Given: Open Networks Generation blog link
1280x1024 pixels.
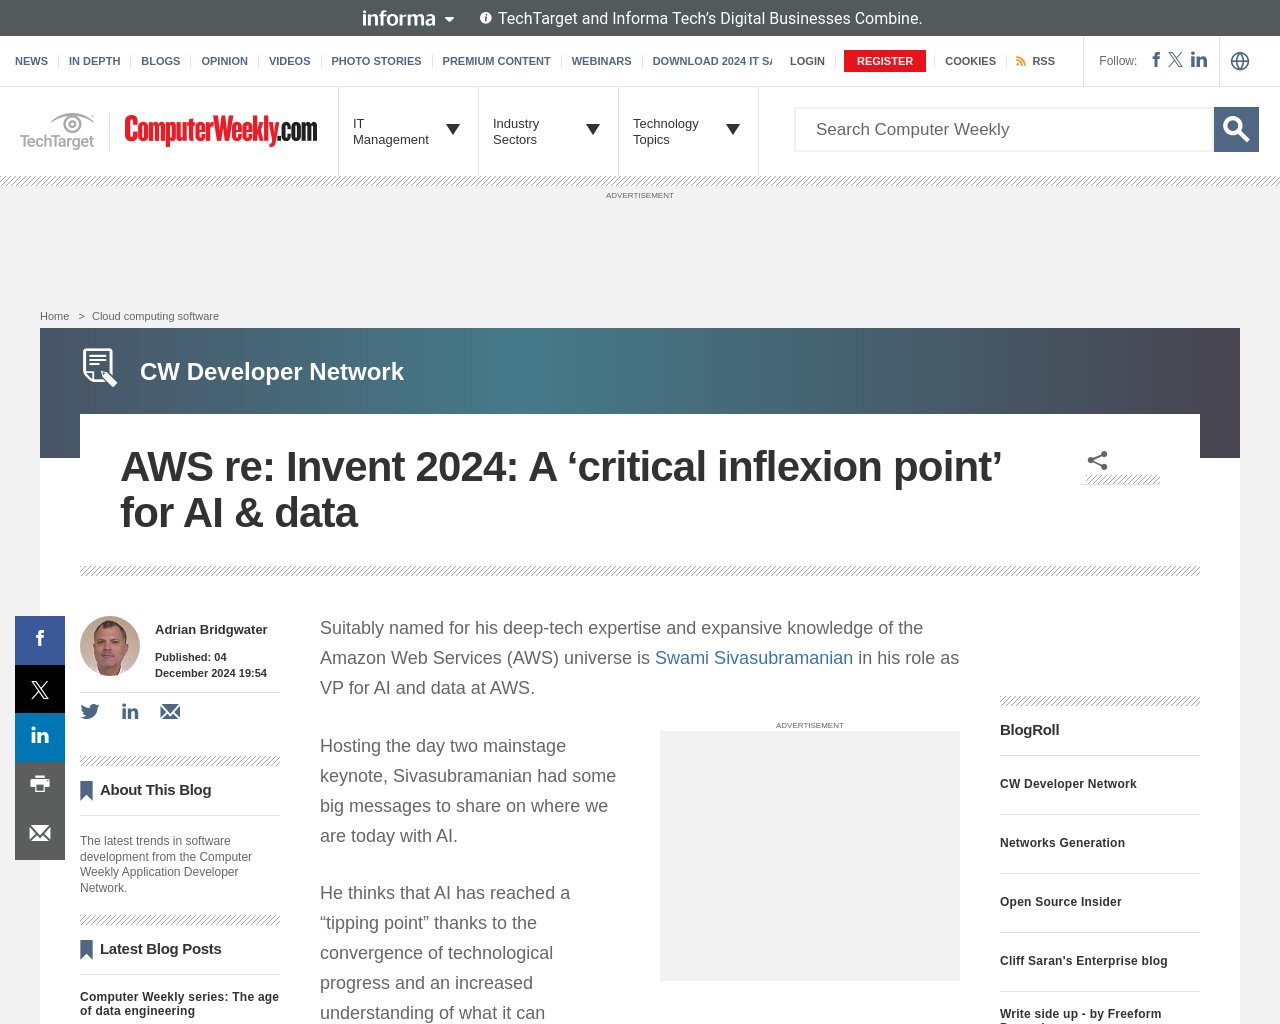Looking at the screenshot, I should click(1062, 843).
